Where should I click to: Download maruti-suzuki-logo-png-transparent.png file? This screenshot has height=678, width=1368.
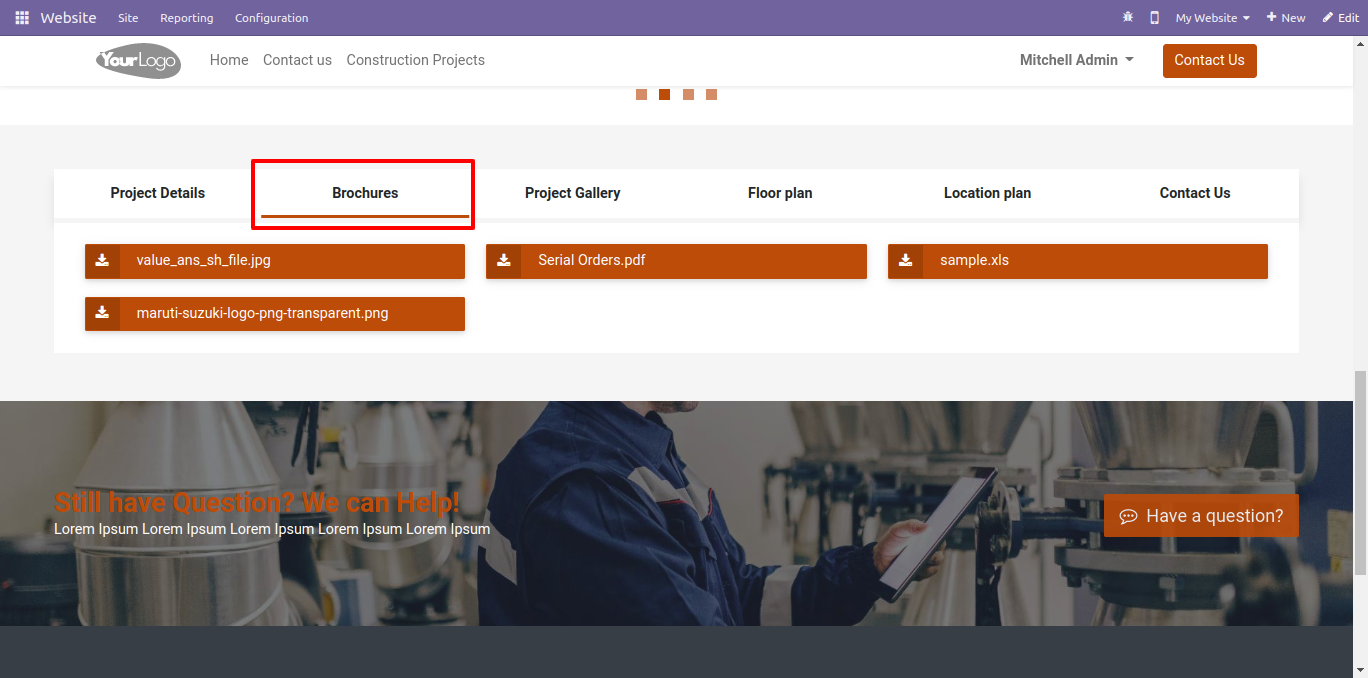275,313
